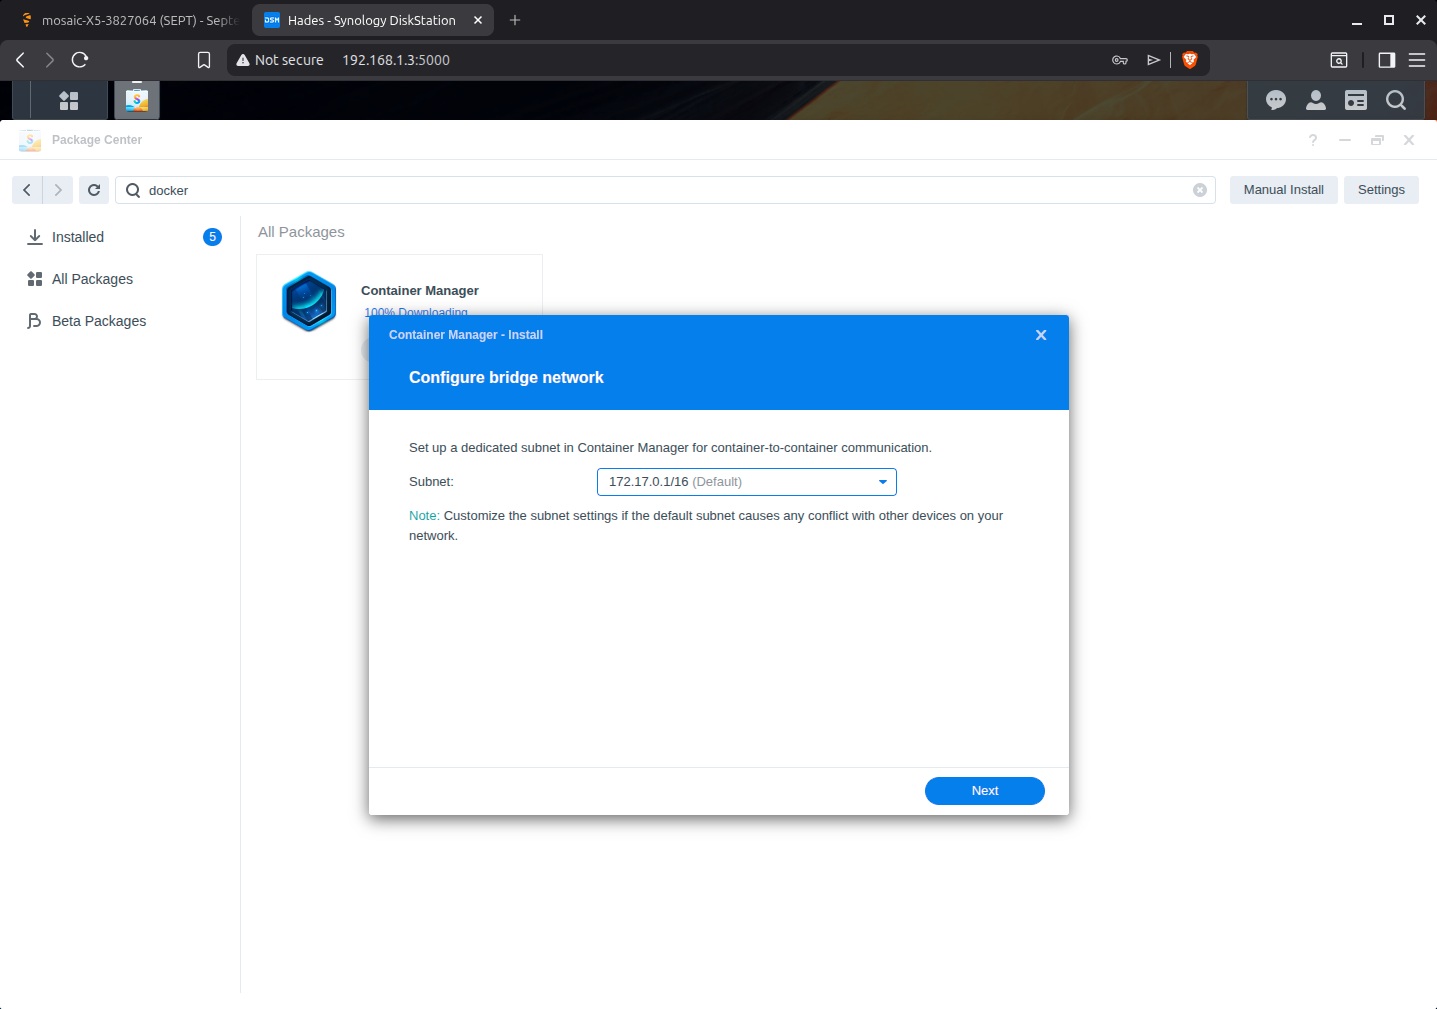Click the browser forward arrow
The height and width of the screenshot is (1009, 1437).
50,60
